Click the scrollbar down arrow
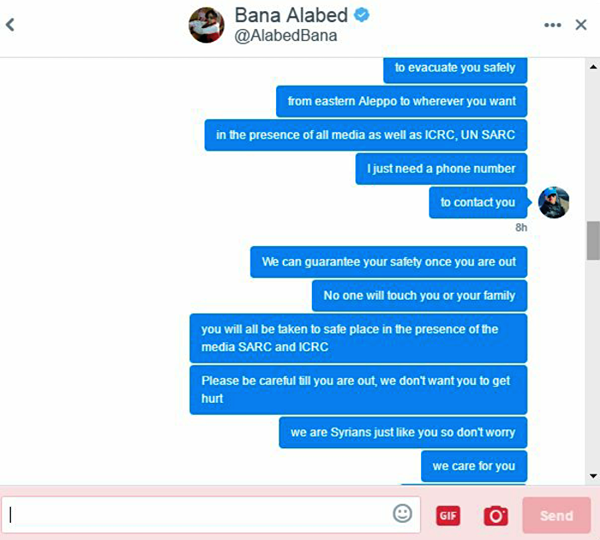 tap(593, 476)
